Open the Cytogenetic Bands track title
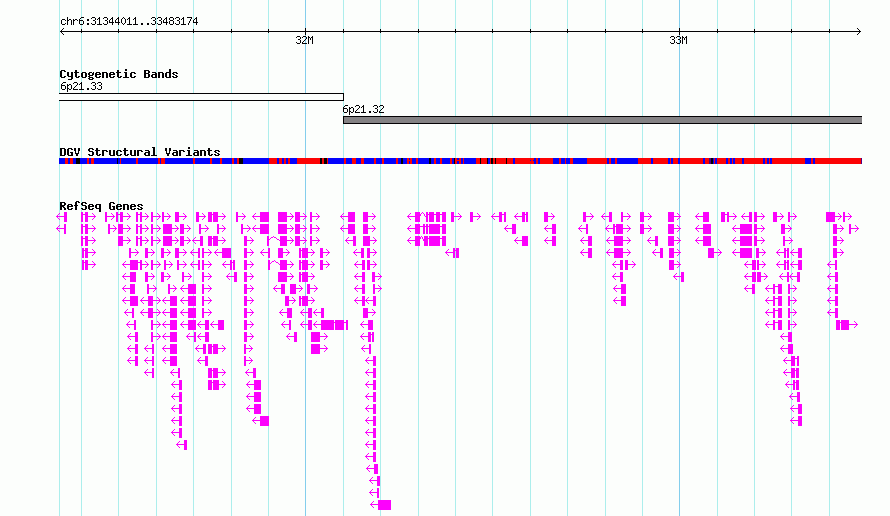The height and width of the screenshot is (516, 890). coord(119,74)
